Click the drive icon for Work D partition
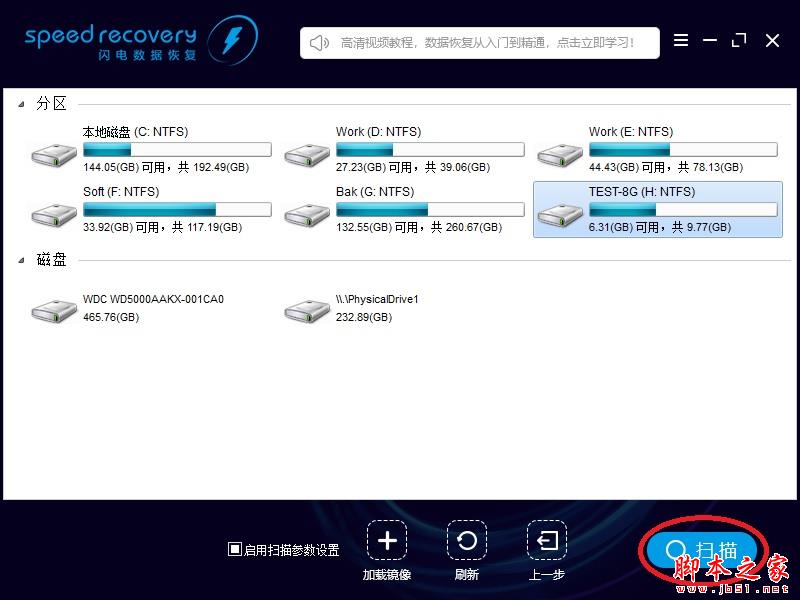This screenshot has height=600, width=800. click(307, 155)
